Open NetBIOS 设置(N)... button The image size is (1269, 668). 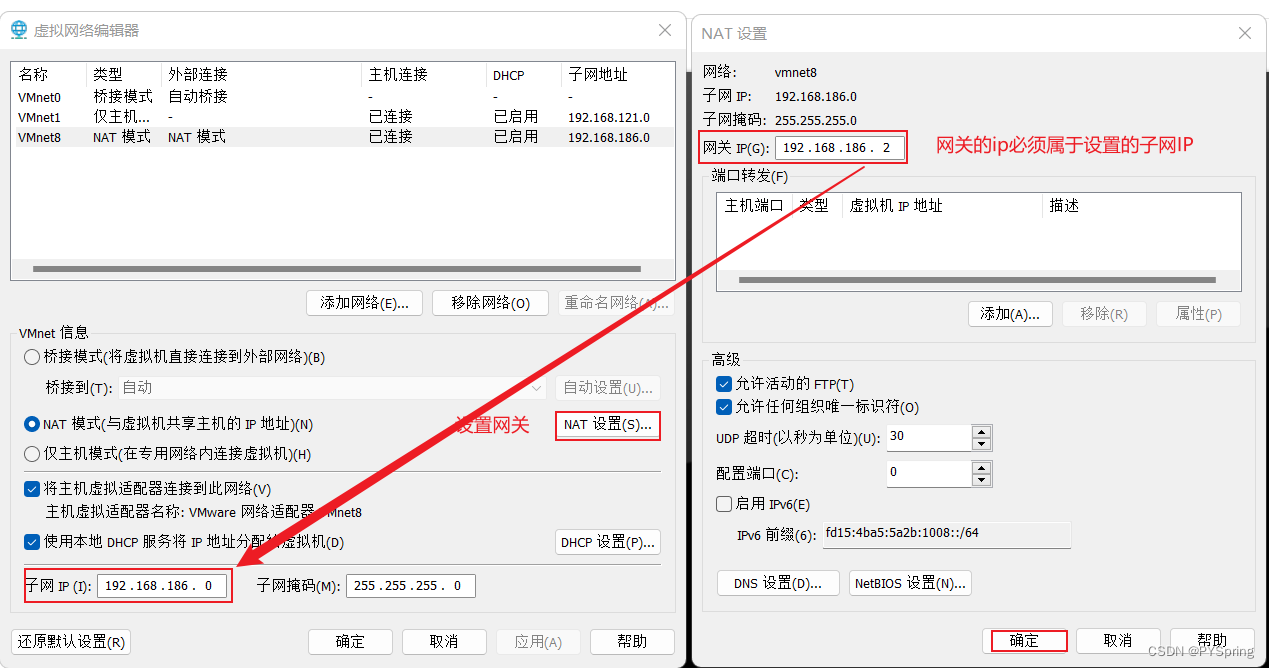pyautogui.click(x=910, y=583)
